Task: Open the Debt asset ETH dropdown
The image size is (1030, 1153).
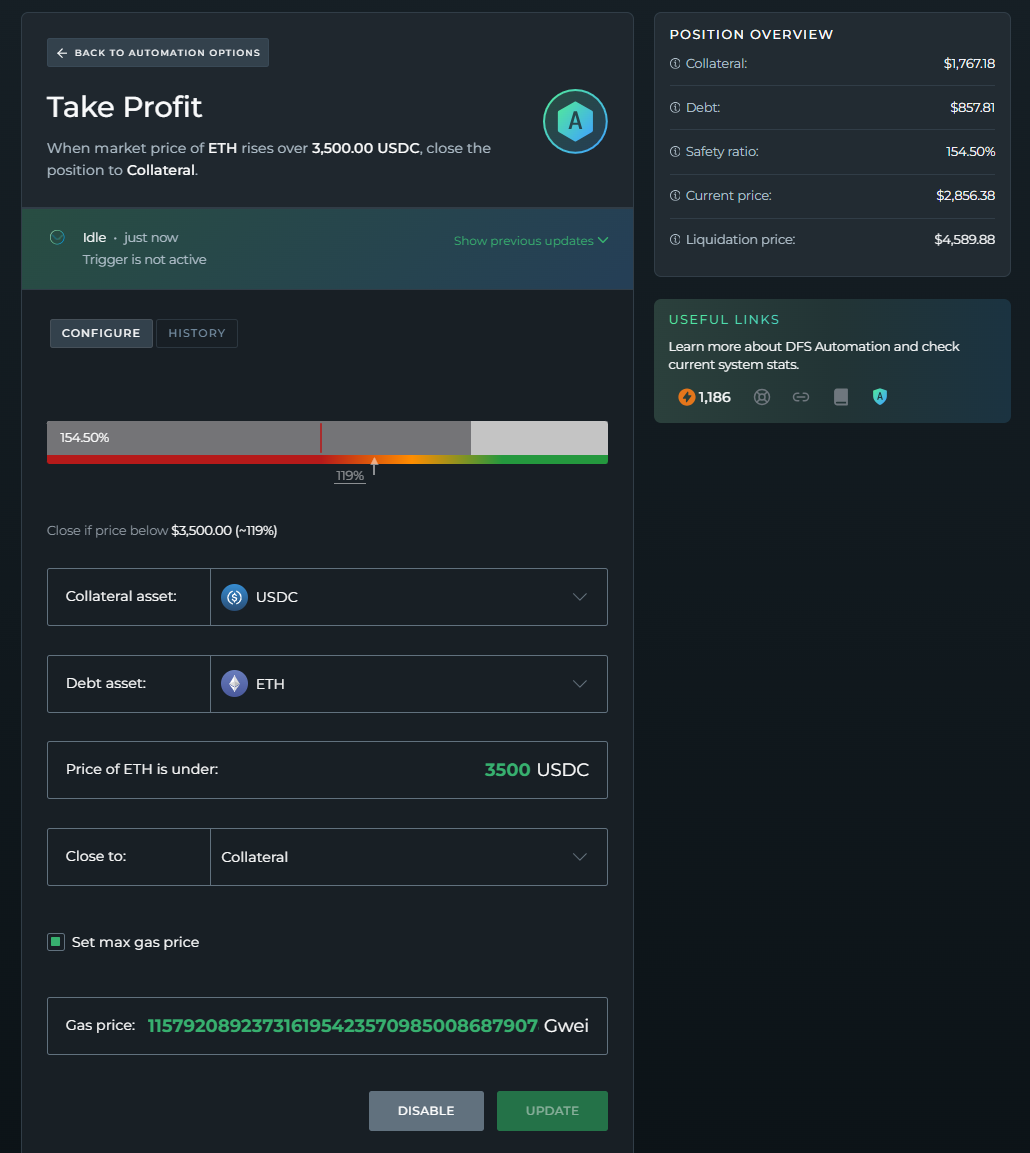Action: tap(408, 684)
